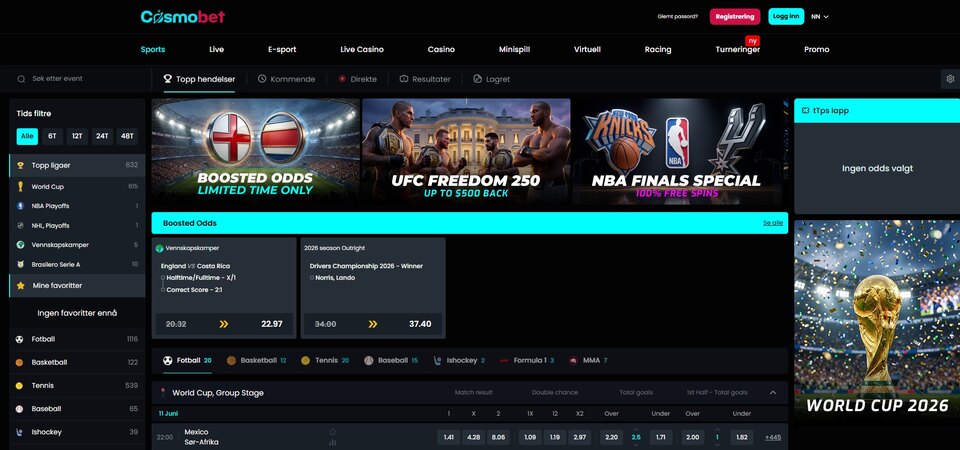Screen dimensions: 960x450
Task: Click the bet slip ticket icon
Action: tap(805, 111)
